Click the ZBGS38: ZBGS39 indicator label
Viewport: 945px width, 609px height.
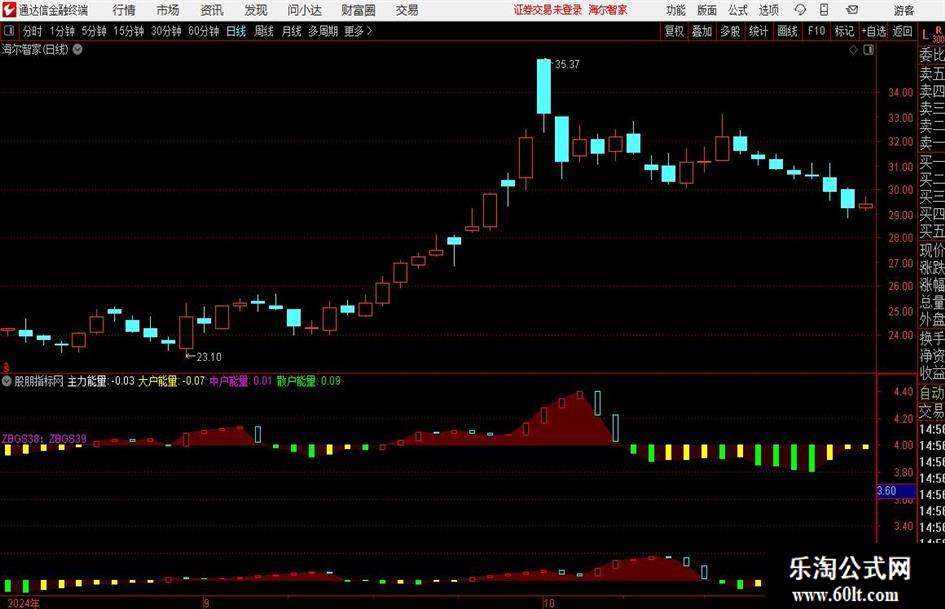tap(44, 439)
